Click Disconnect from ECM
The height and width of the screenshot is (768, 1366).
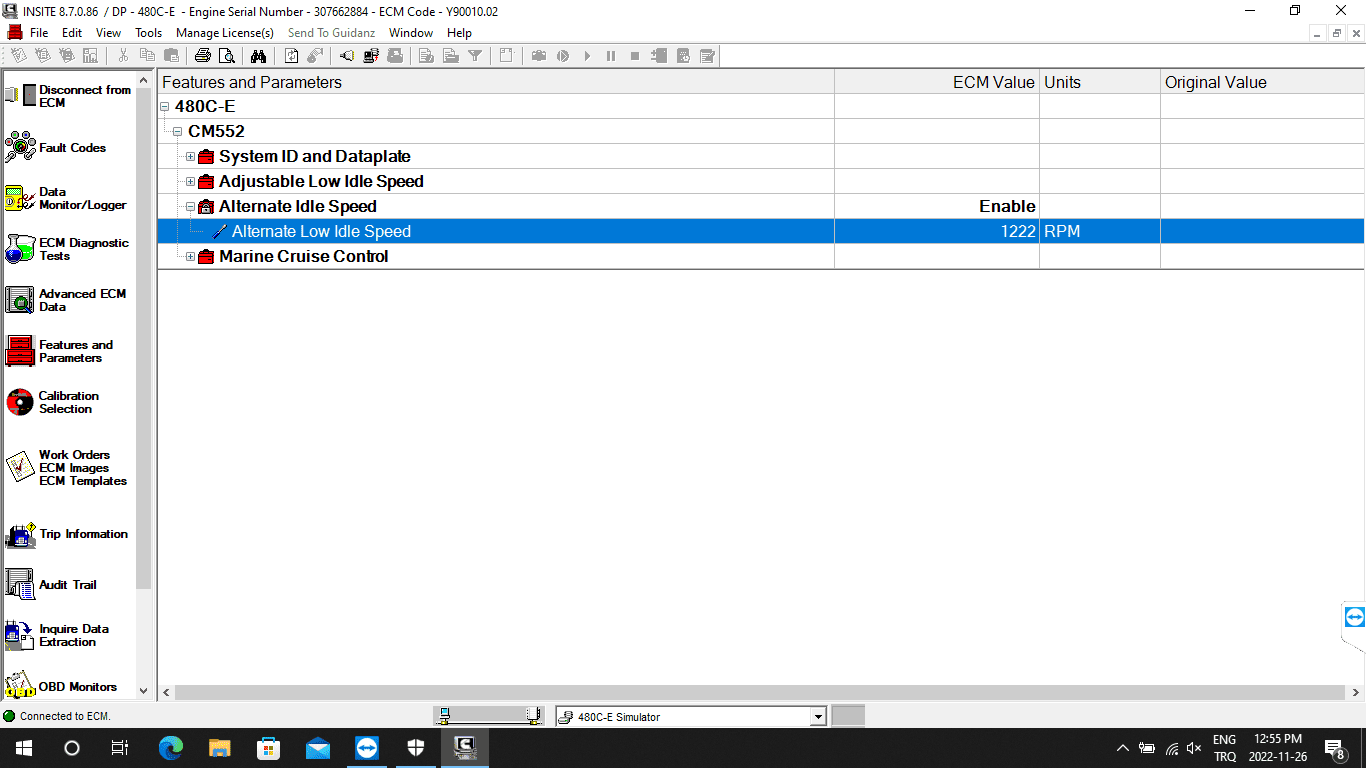(21, 96)
